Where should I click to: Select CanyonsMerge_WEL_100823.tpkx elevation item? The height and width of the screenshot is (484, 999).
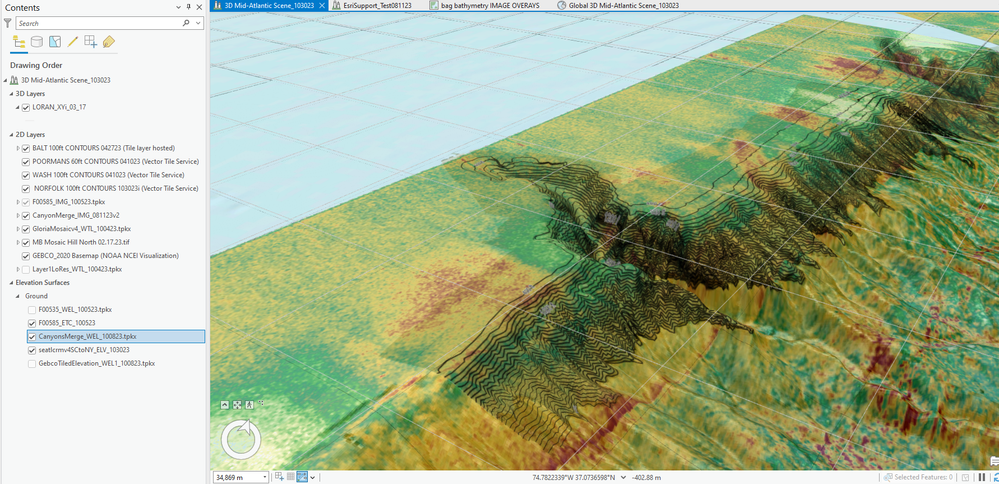coord(86,336)
